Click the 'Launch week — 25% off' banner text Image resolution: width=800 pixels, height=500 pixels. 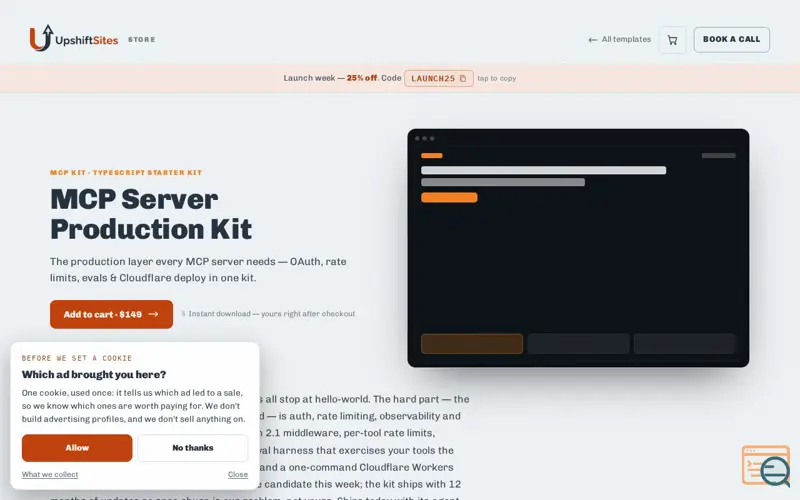(331, 78)
